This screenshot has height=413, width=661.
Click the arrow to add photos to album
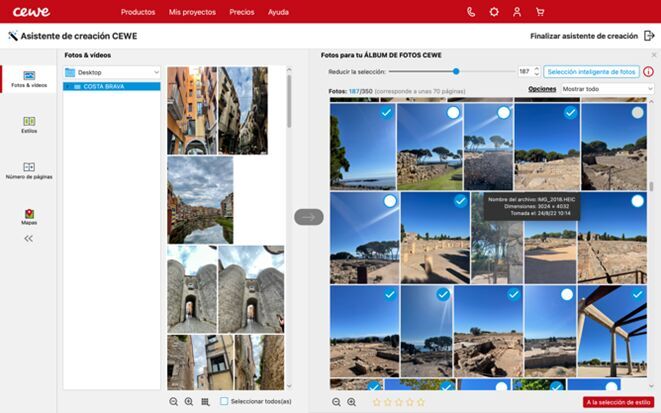tap(308, 217)
